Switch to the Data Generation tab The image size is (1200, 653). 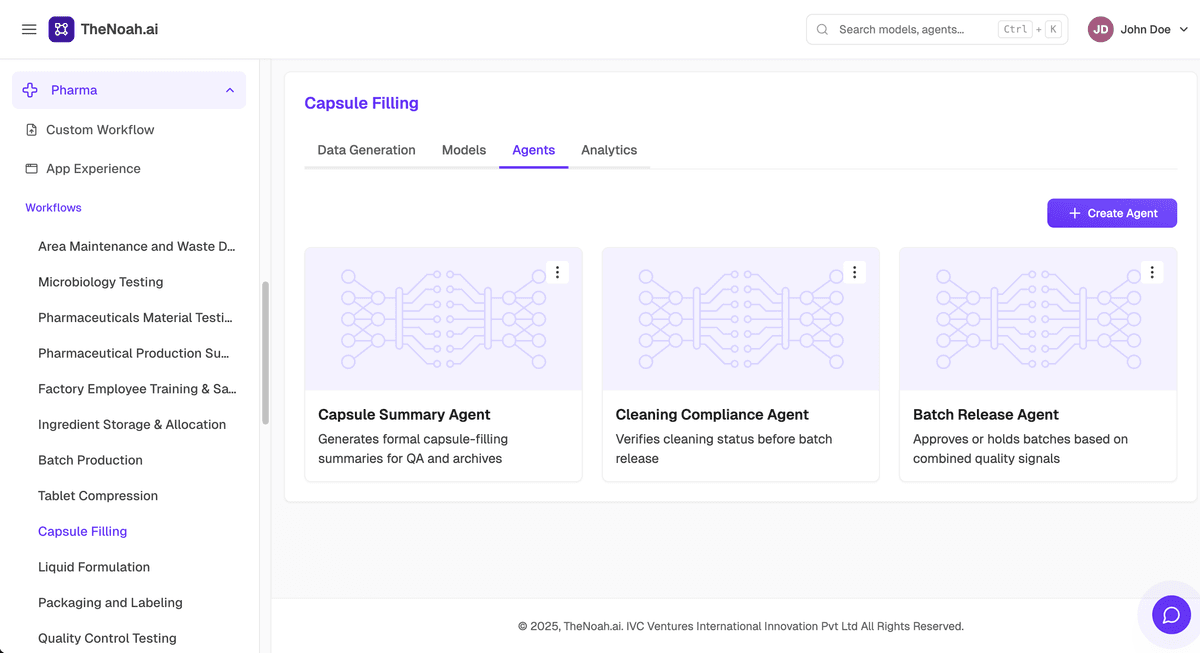coord(366,150)
